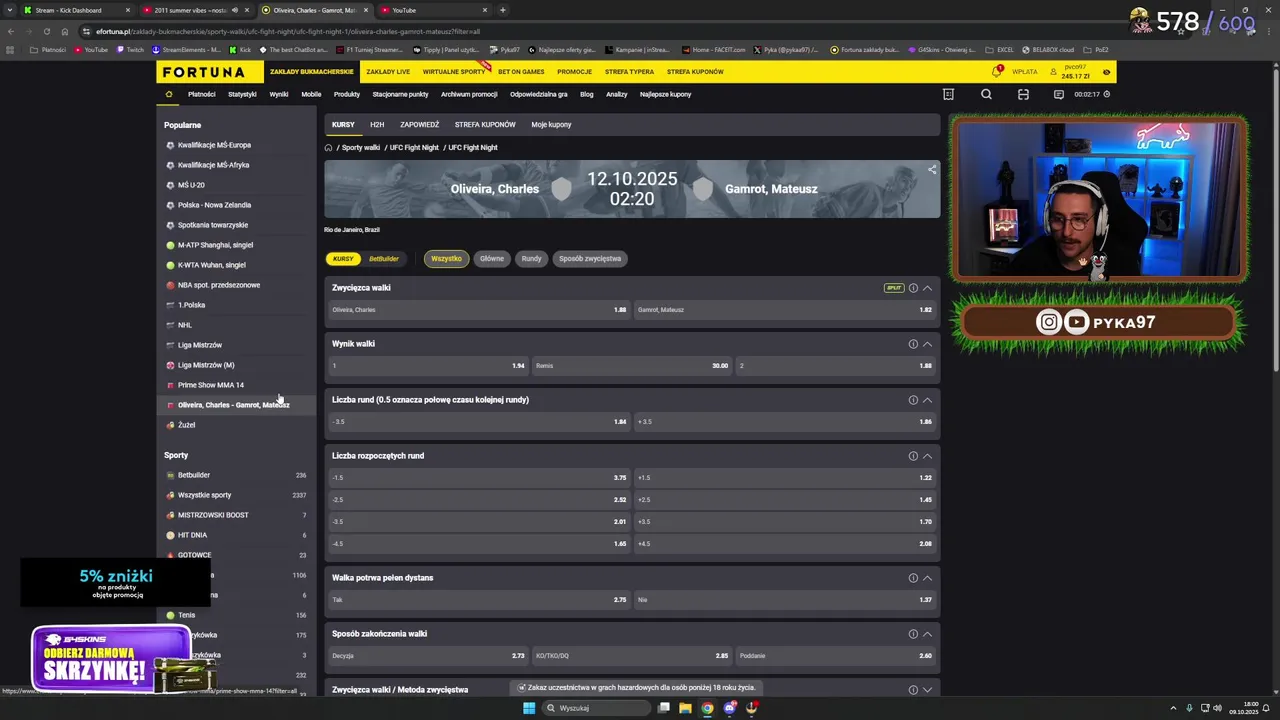Switch to the BetBuilder mode toggle

click(x=384, y=259)
